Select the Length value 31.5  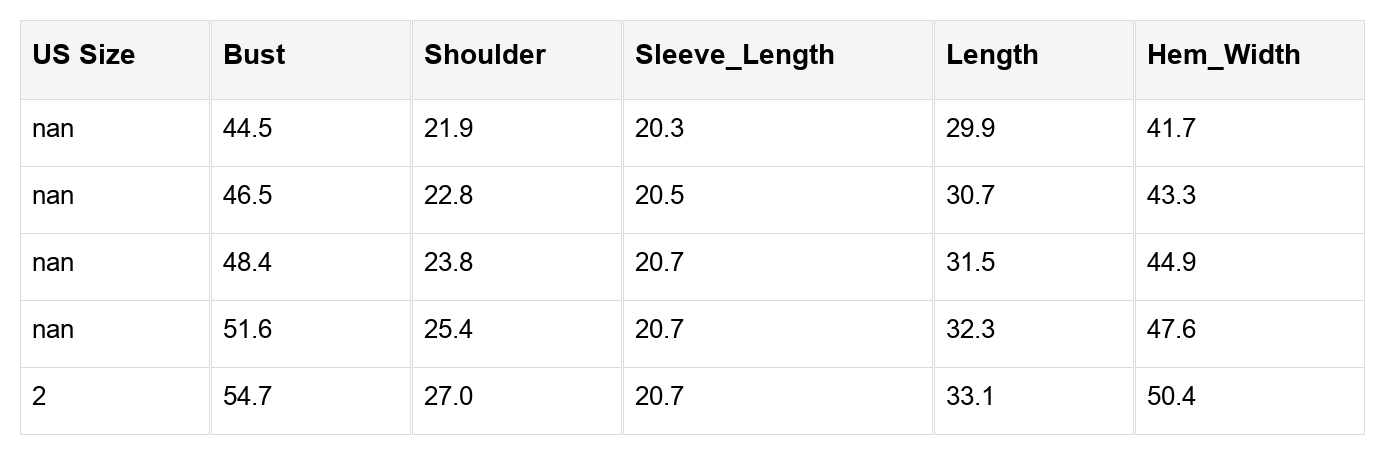click(x=970, y=263)
